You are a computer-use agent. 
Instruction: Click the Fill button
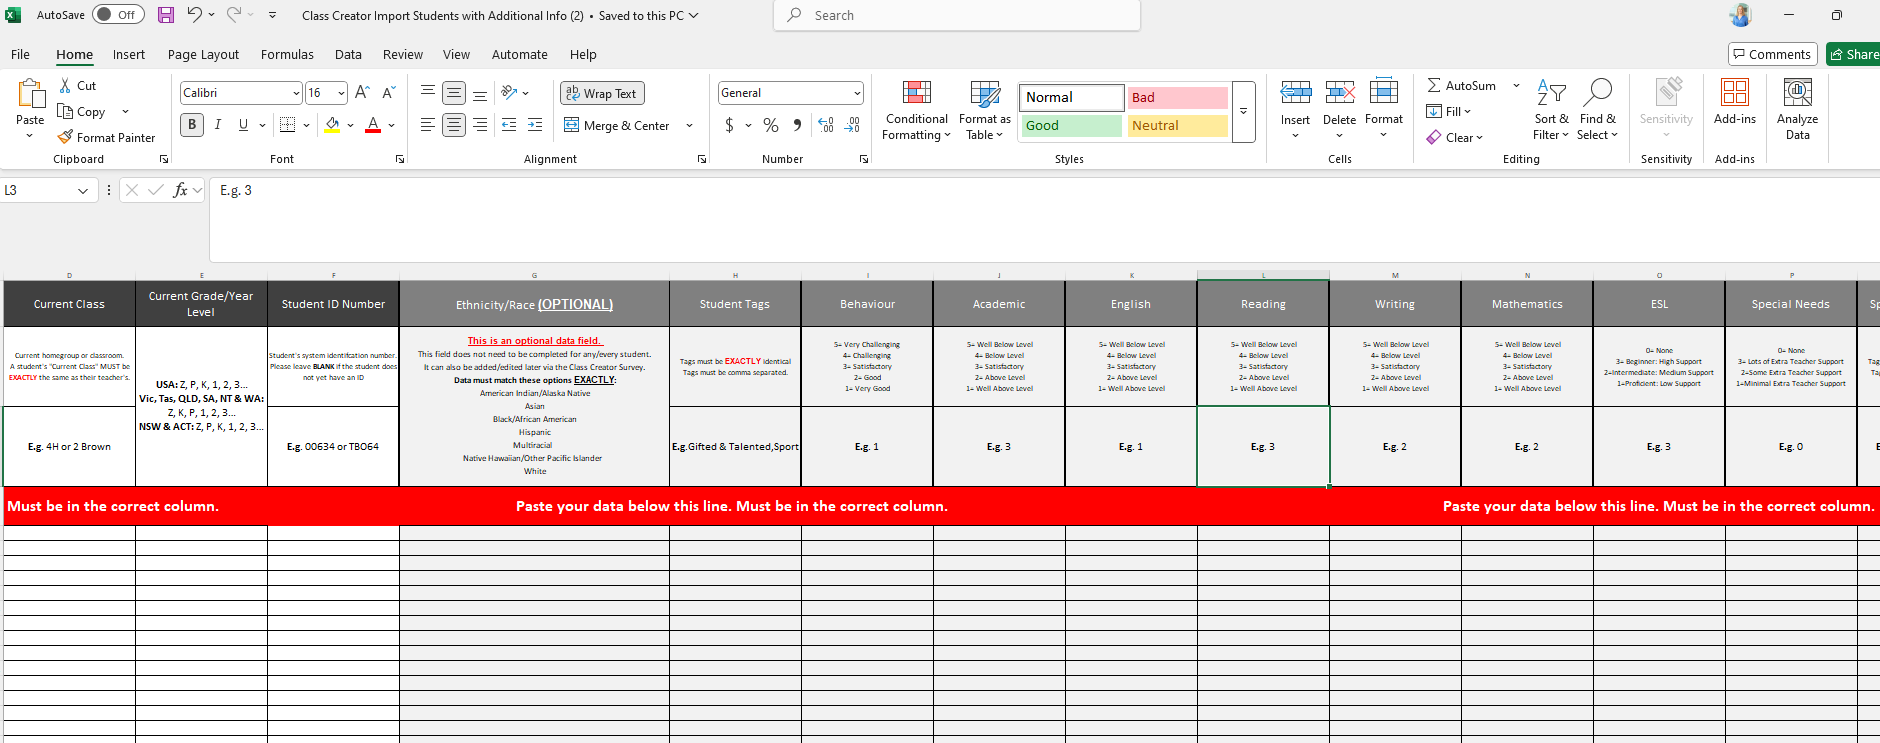[x=1449, y=111]
